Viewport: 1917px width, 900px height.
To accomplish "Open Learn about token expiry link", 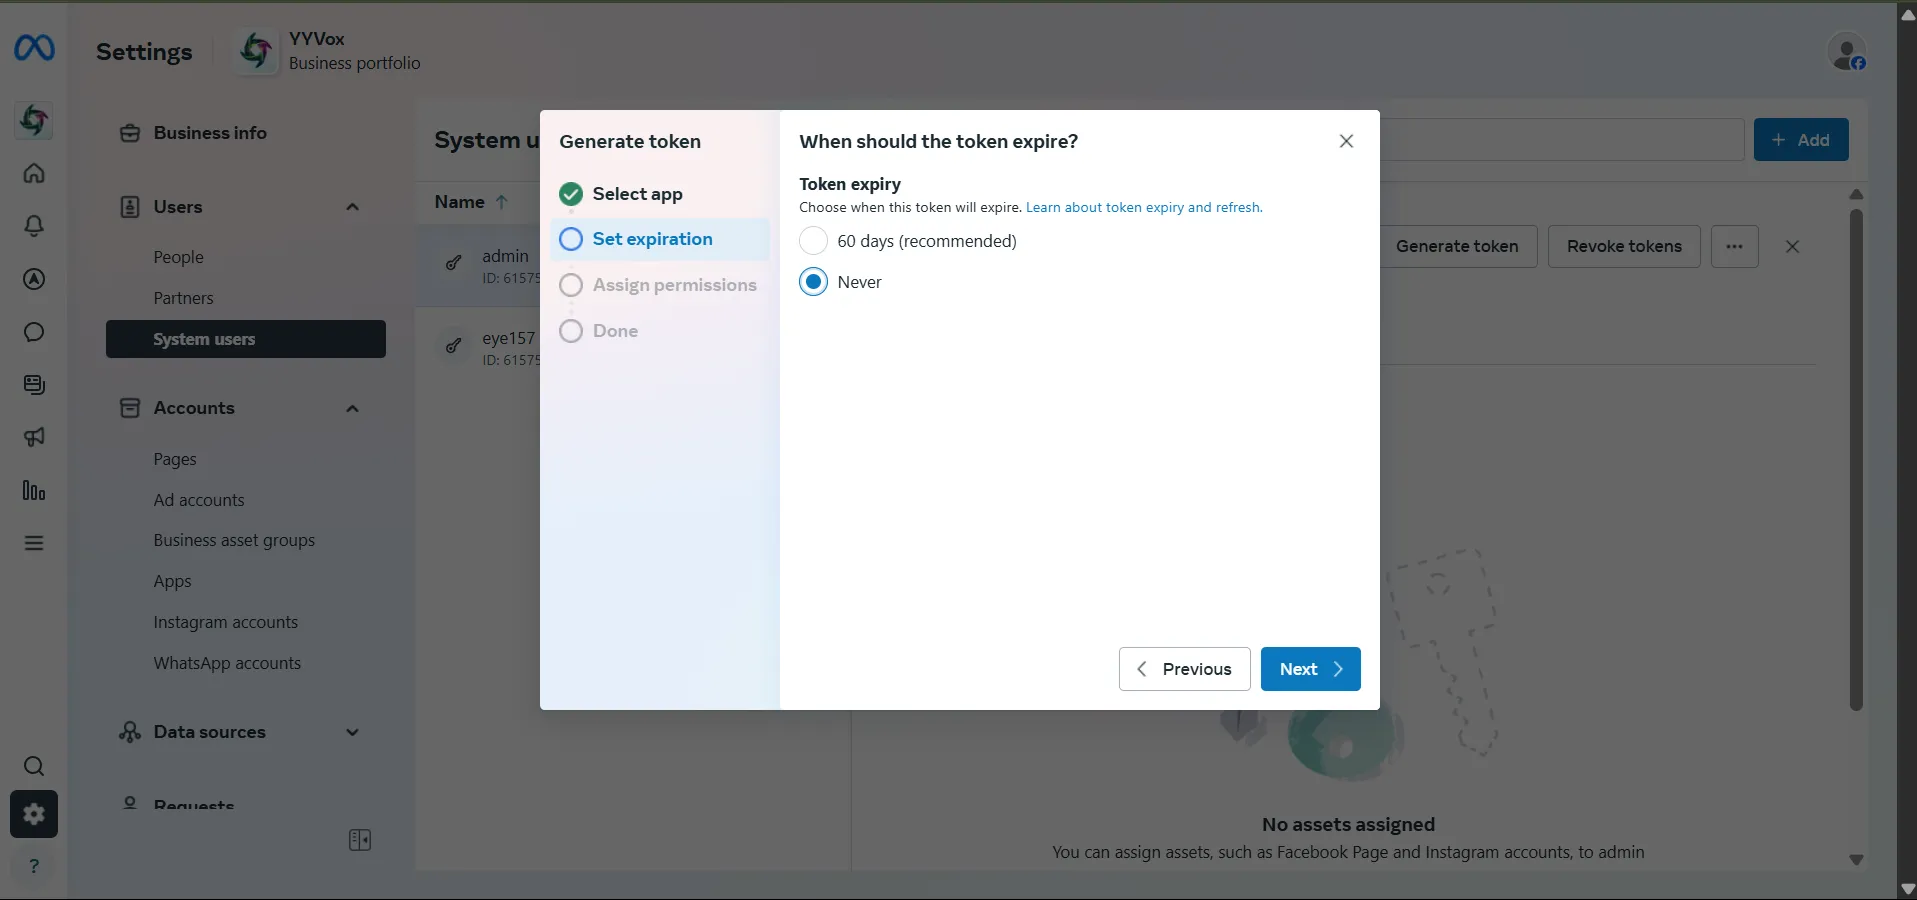I will [x=1144, y=208].
